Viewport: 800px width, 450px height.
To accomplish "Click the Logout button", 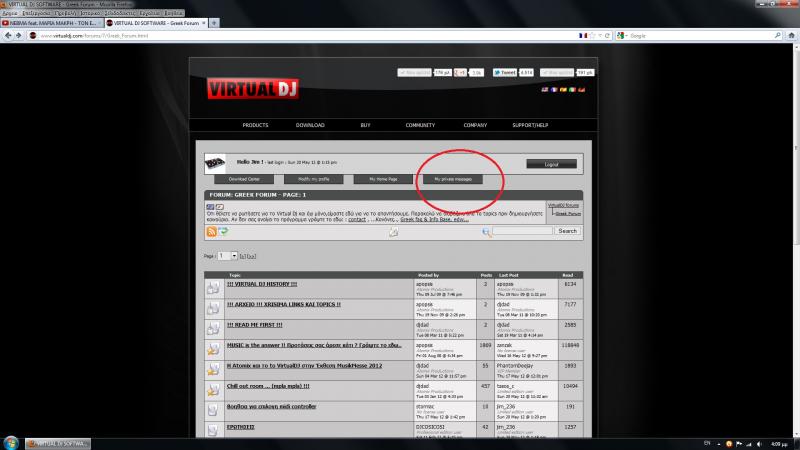I will (x=552, y=164).
